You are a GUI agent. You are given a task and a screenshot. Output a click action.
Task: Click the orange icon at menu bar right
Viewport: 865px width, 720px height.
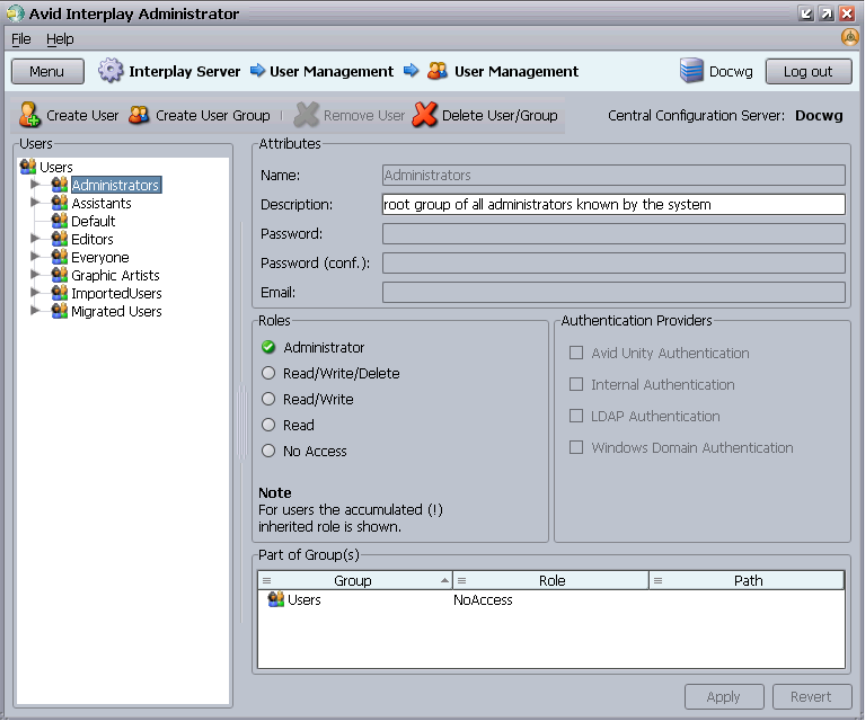point(850,38)
